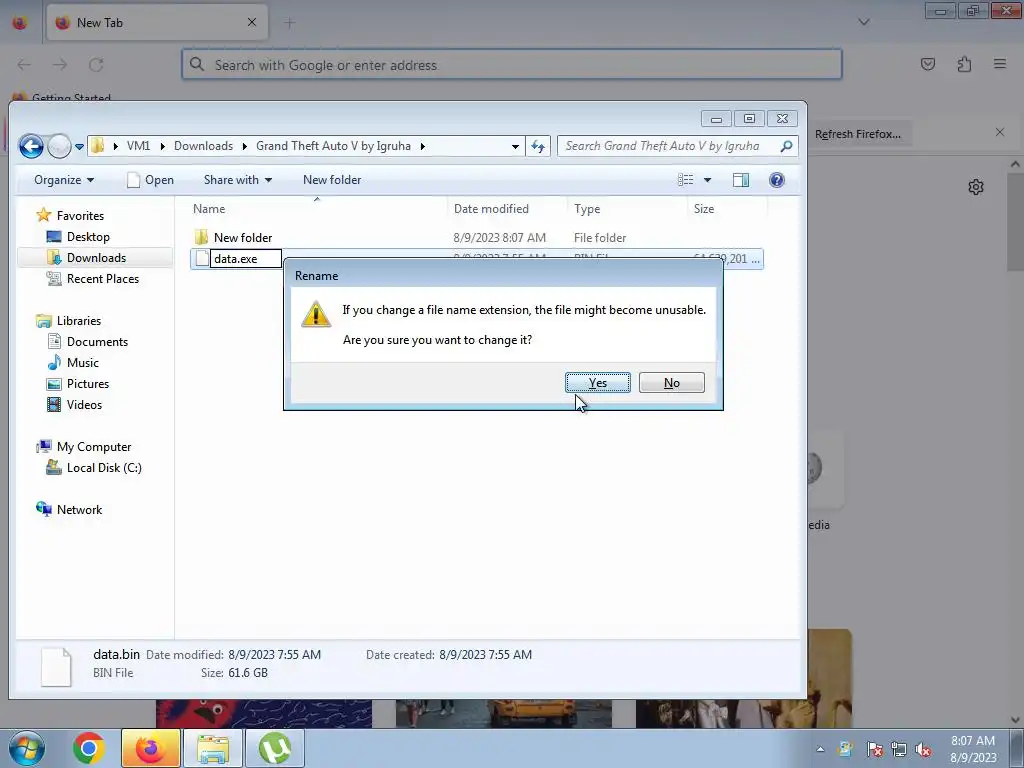Open the Share with menu
The image size is (1024, 768).
pos(238,180)
